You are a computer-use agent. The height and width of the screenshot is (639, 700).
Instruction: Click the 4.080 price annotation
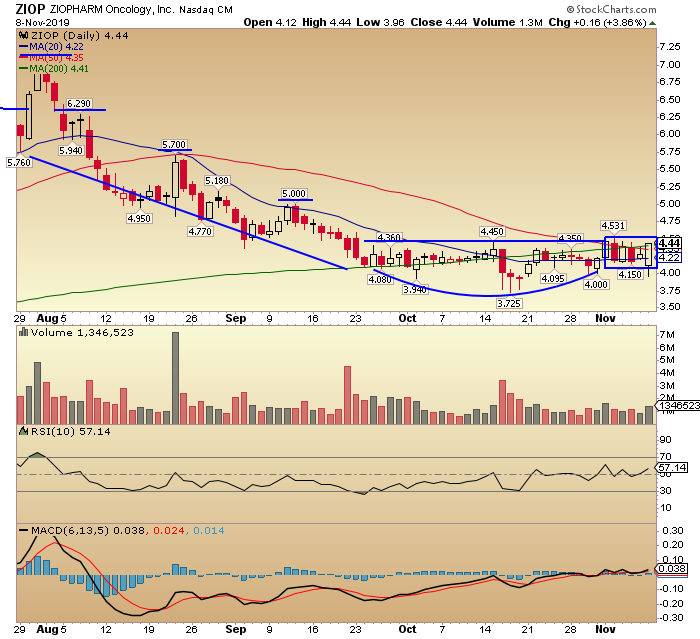pyautogui.click(x=380, y=280)
